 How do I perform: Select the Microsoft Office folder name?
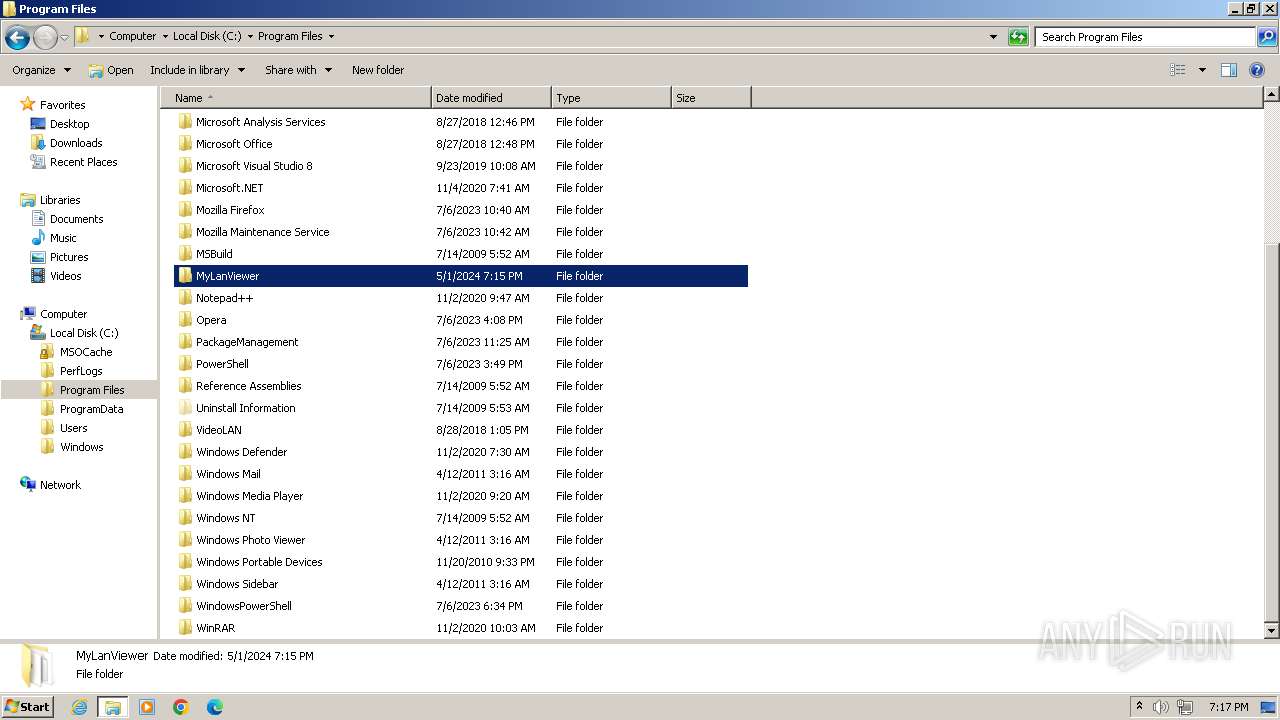pyautogui.click(x=234, y=144)
